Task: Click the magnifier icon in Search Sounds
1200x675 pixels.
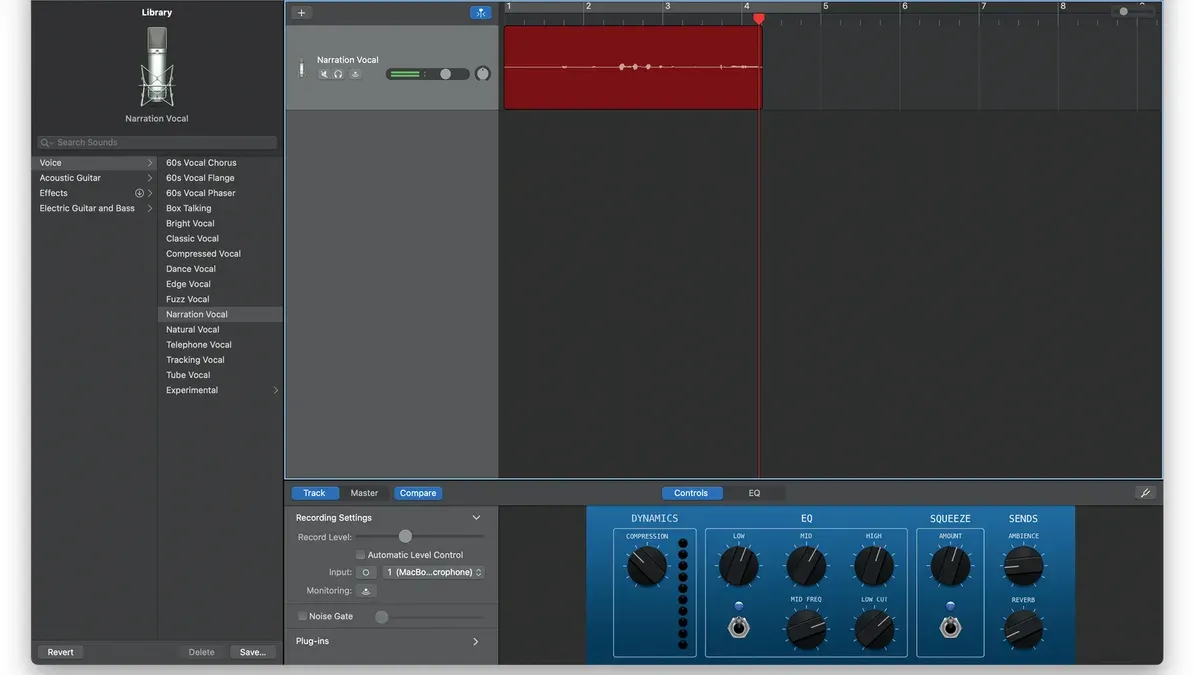Action: (46, 143)
